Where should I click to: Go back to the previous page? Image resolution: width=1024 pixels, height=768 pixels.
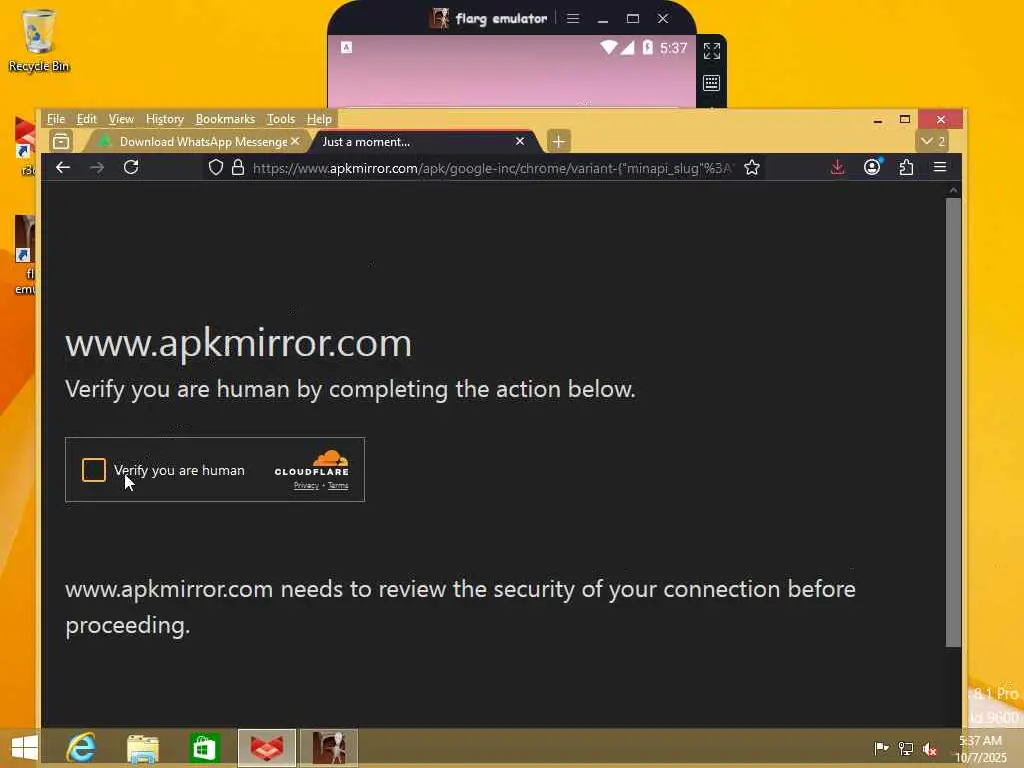[63, 168]
